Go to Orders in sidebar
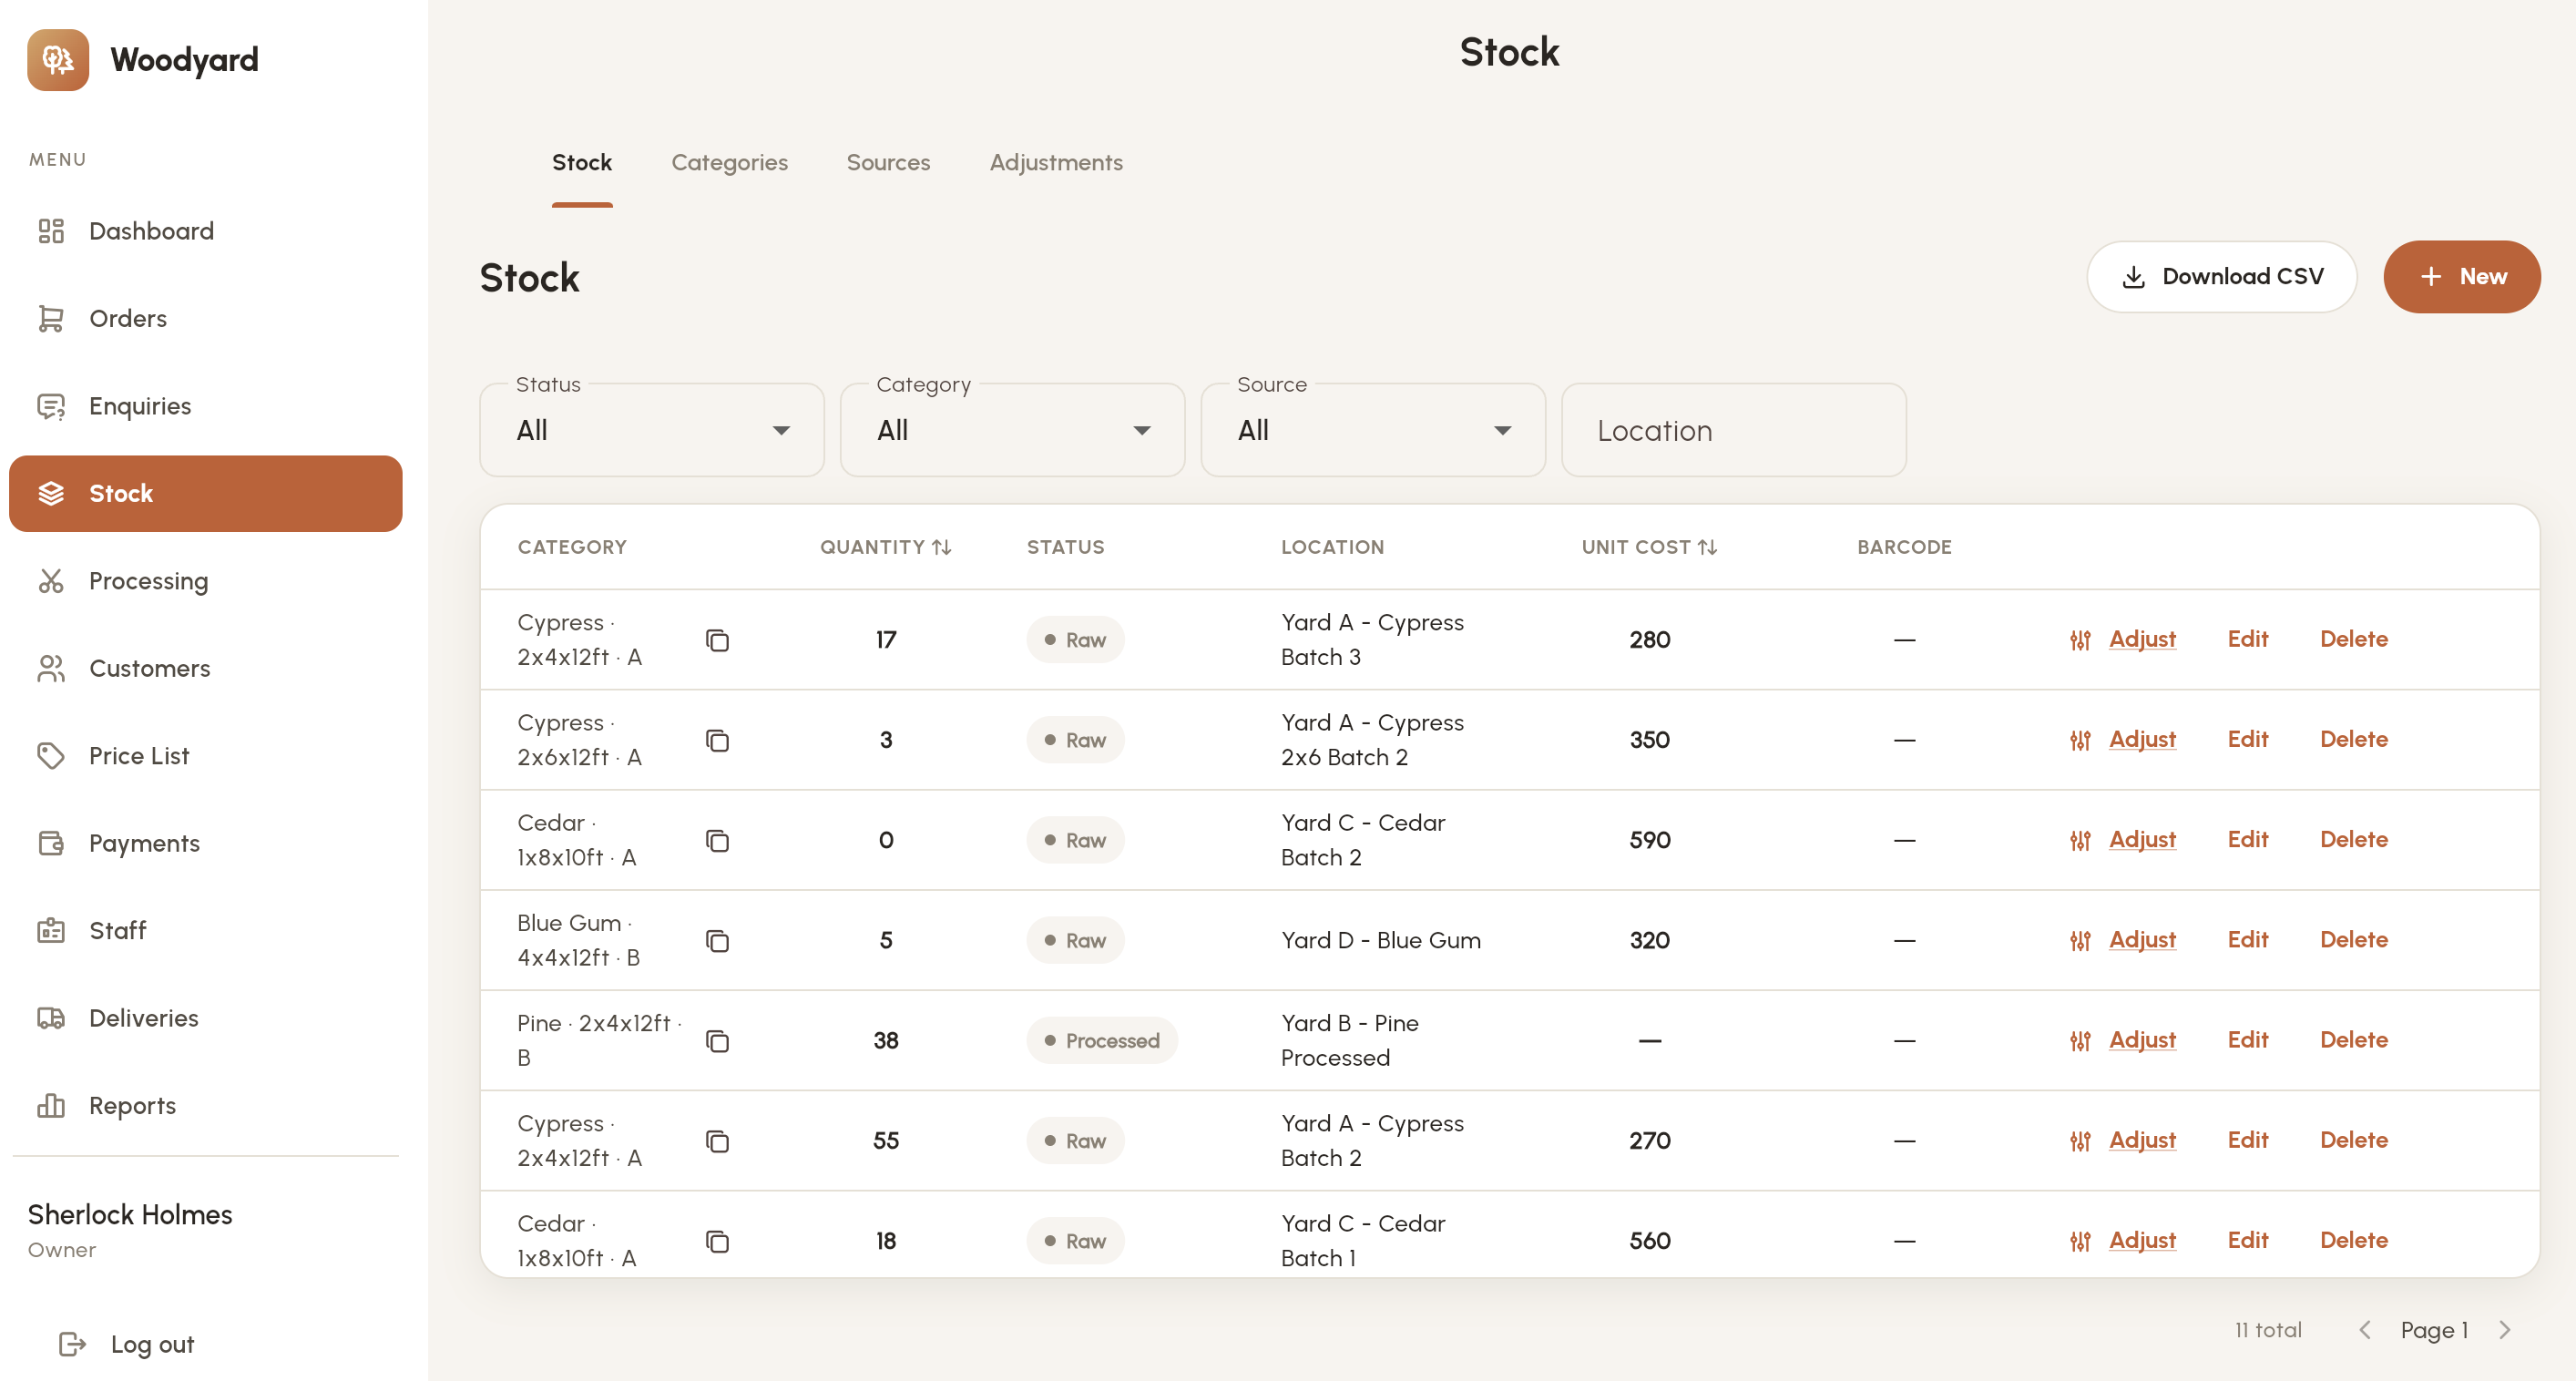 coord(205,319)
